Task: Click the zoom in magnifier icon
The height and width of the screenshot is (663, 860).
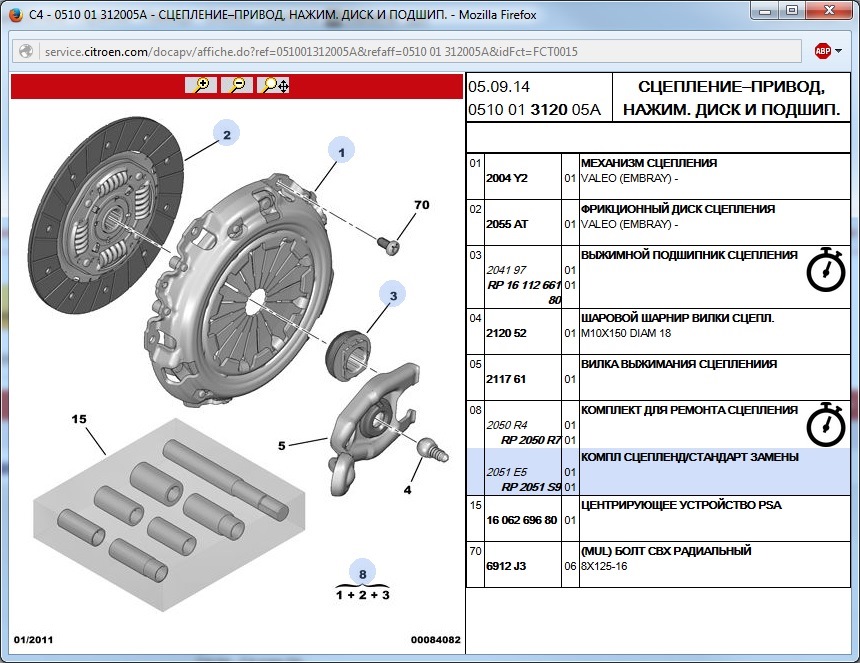Action: click(x=201, y=85)
